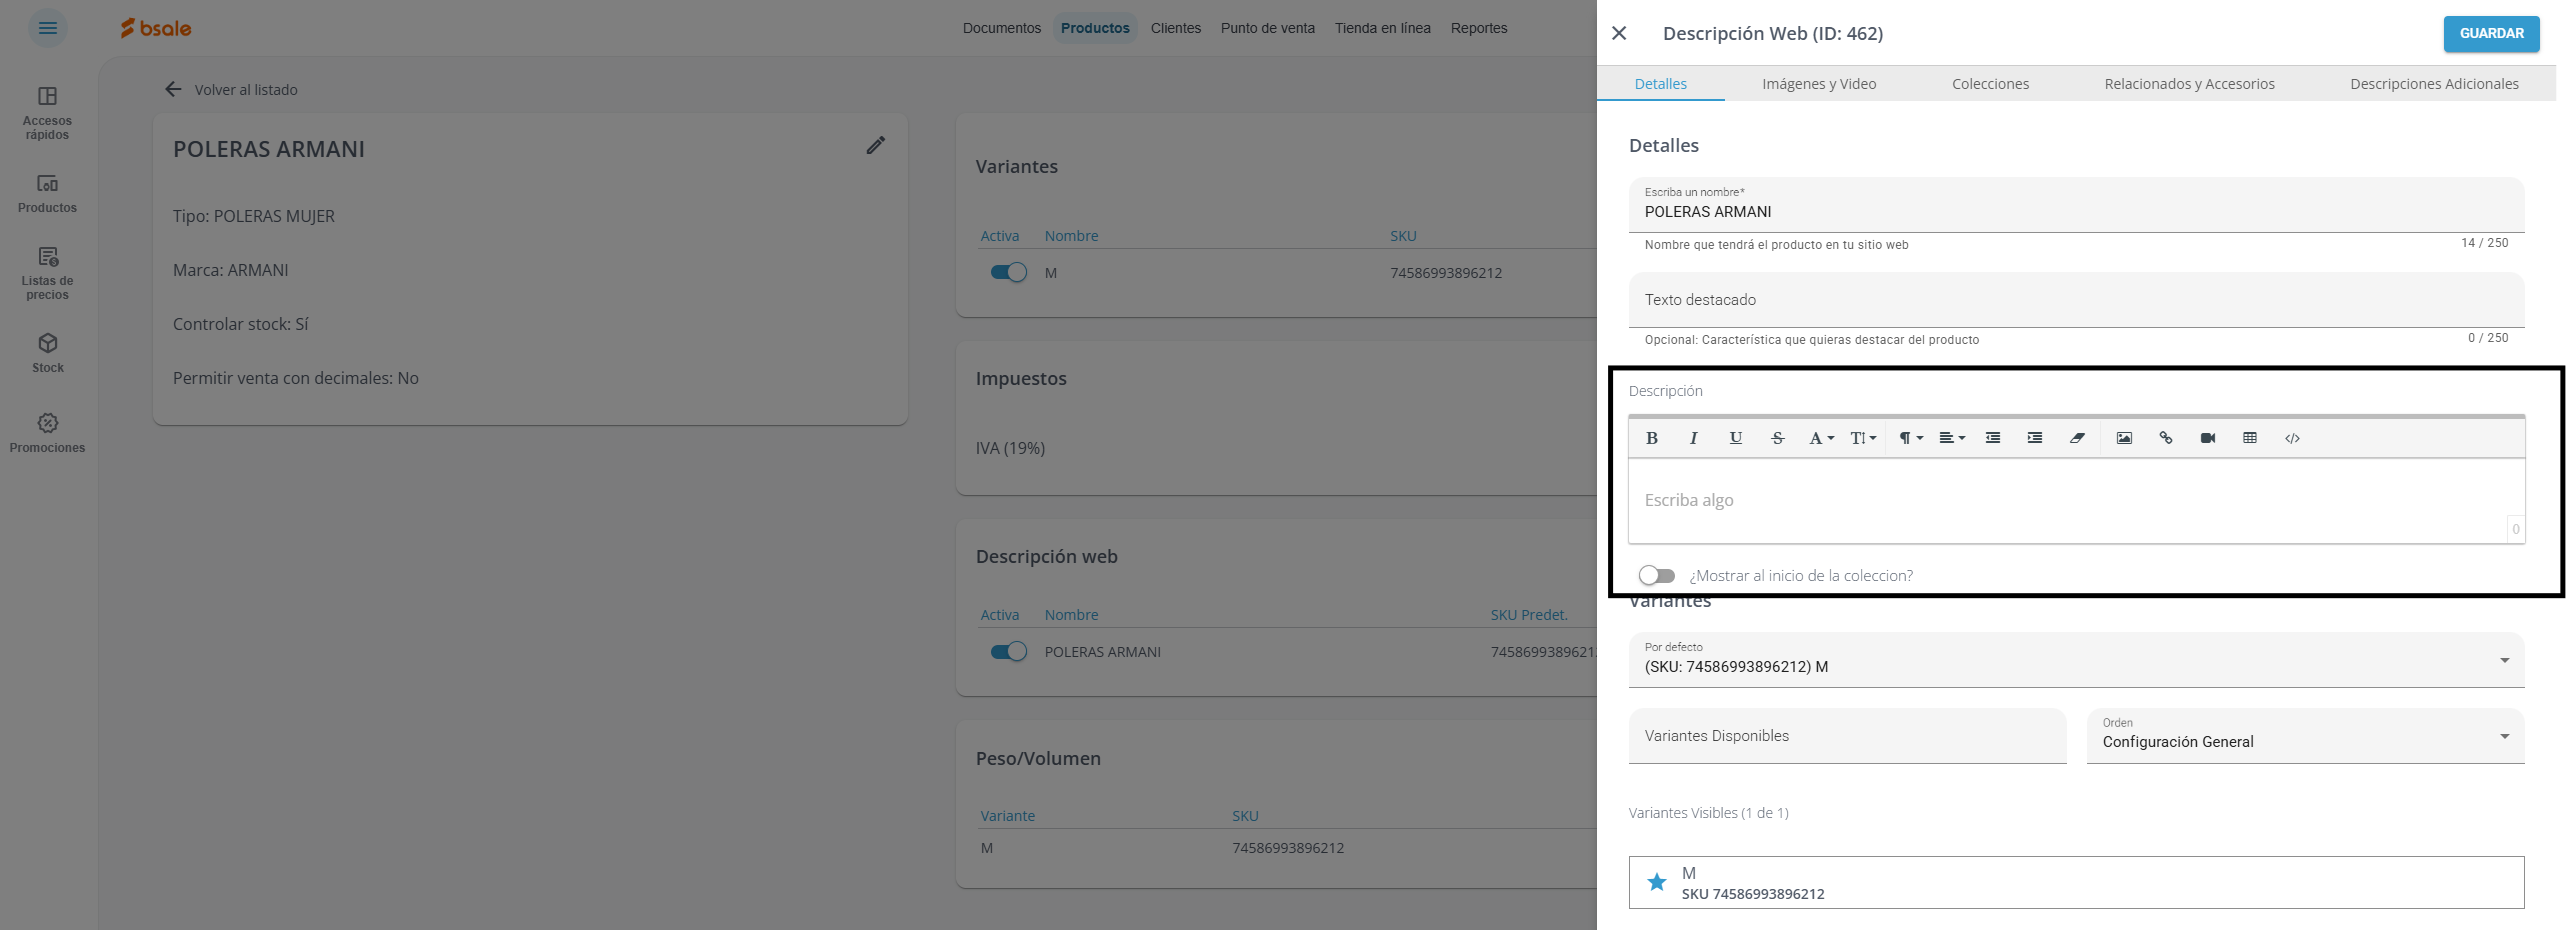The width and height of the screenshot is (2566, 930).
Task: Click POLERAS ARMANI in Descripción web table
Action: (1102, 652)
